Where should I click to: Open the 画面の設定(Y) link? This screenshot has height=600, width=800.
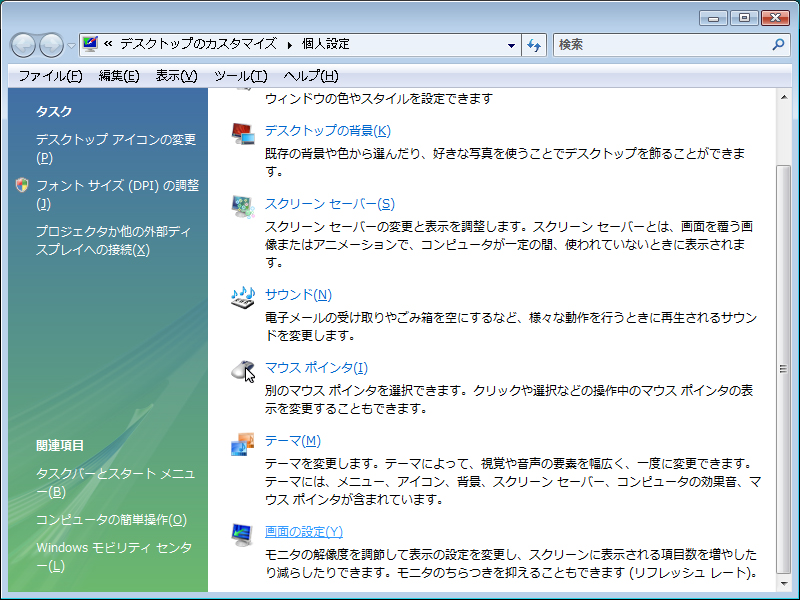coord(304,532)
